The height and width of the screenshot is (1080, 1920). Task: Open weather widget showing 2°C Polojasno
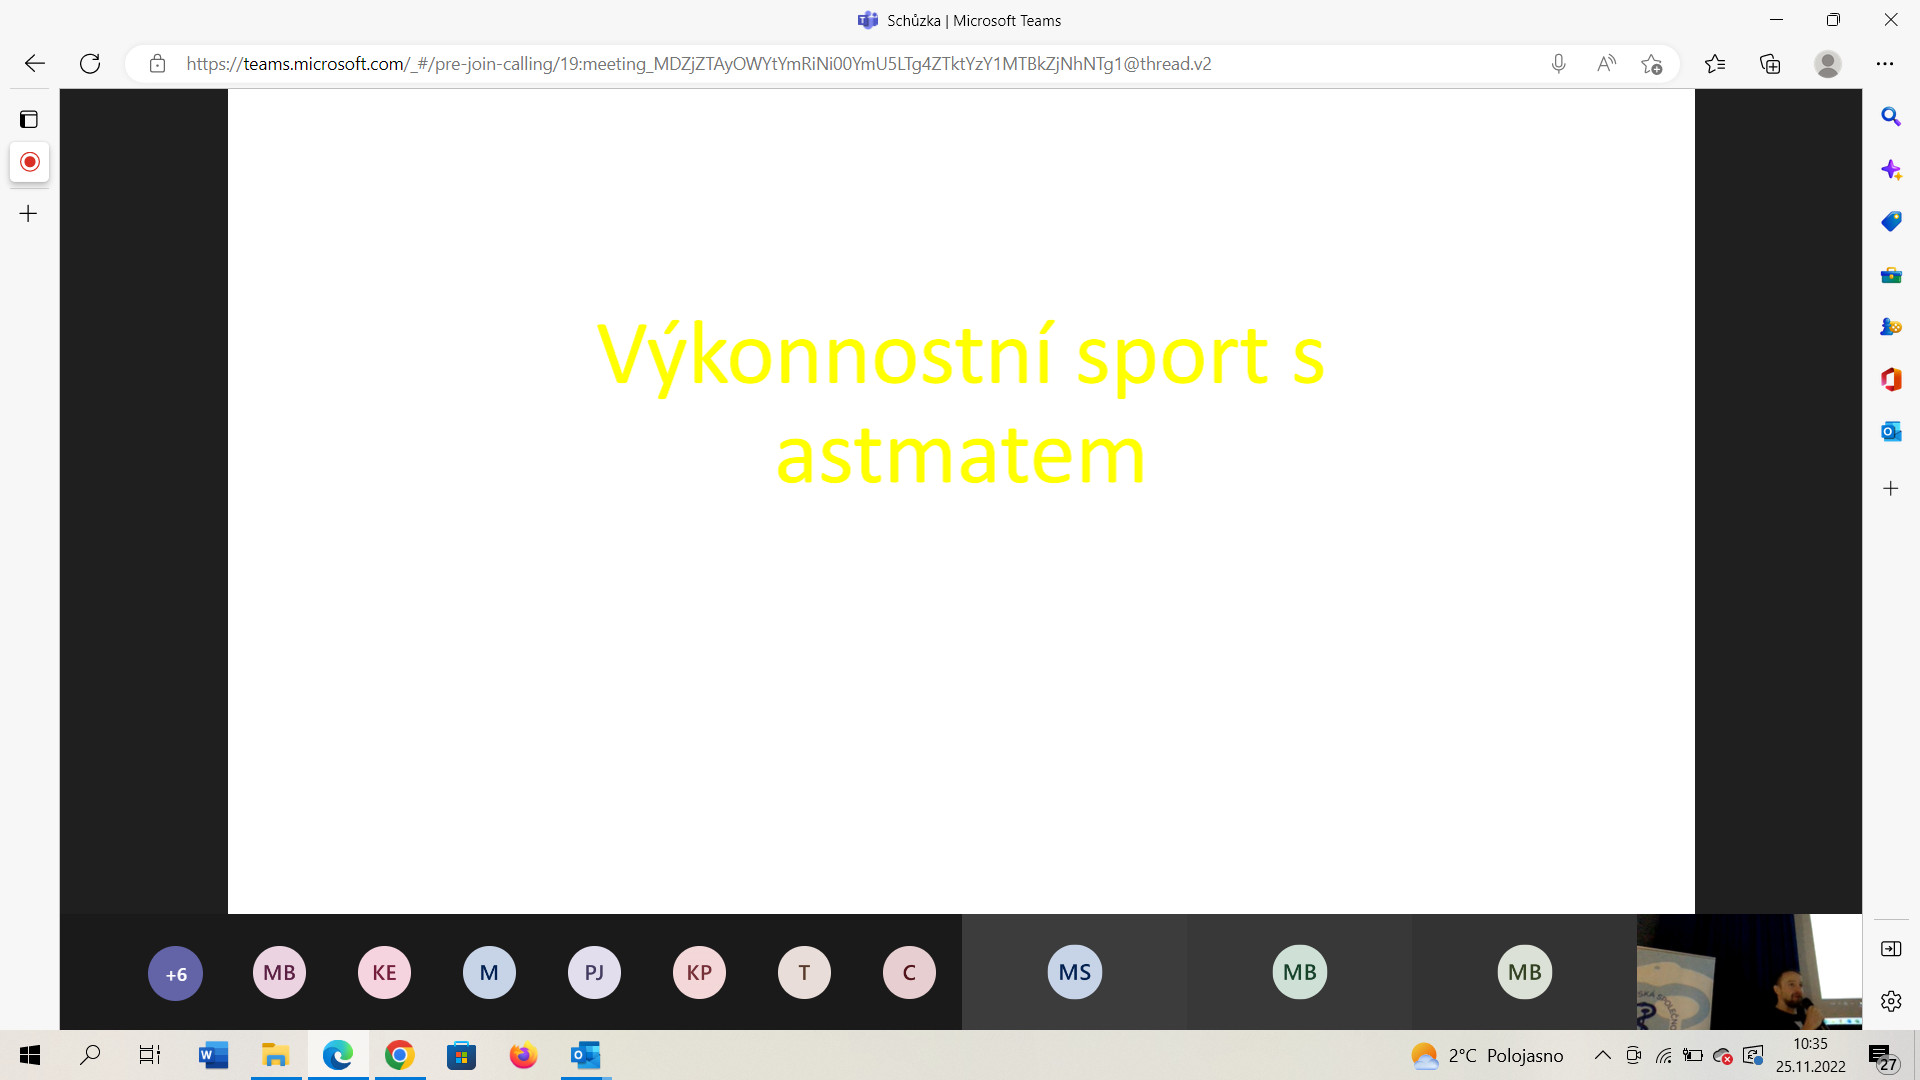1487,1055
